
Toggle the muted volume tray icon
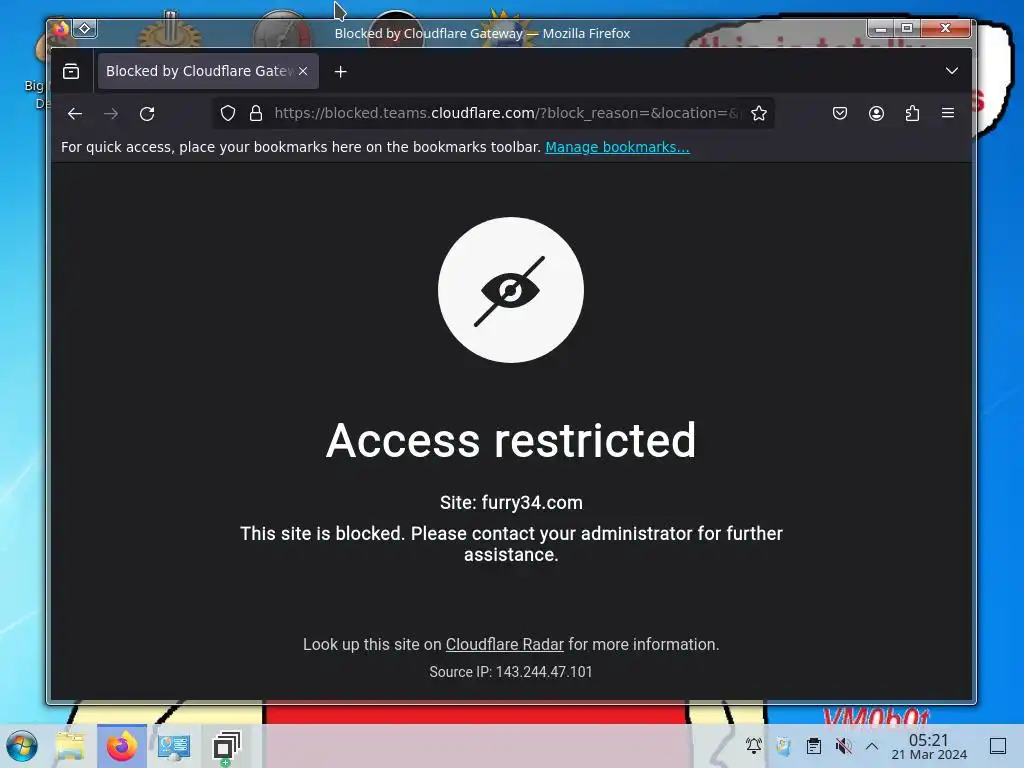844,745
